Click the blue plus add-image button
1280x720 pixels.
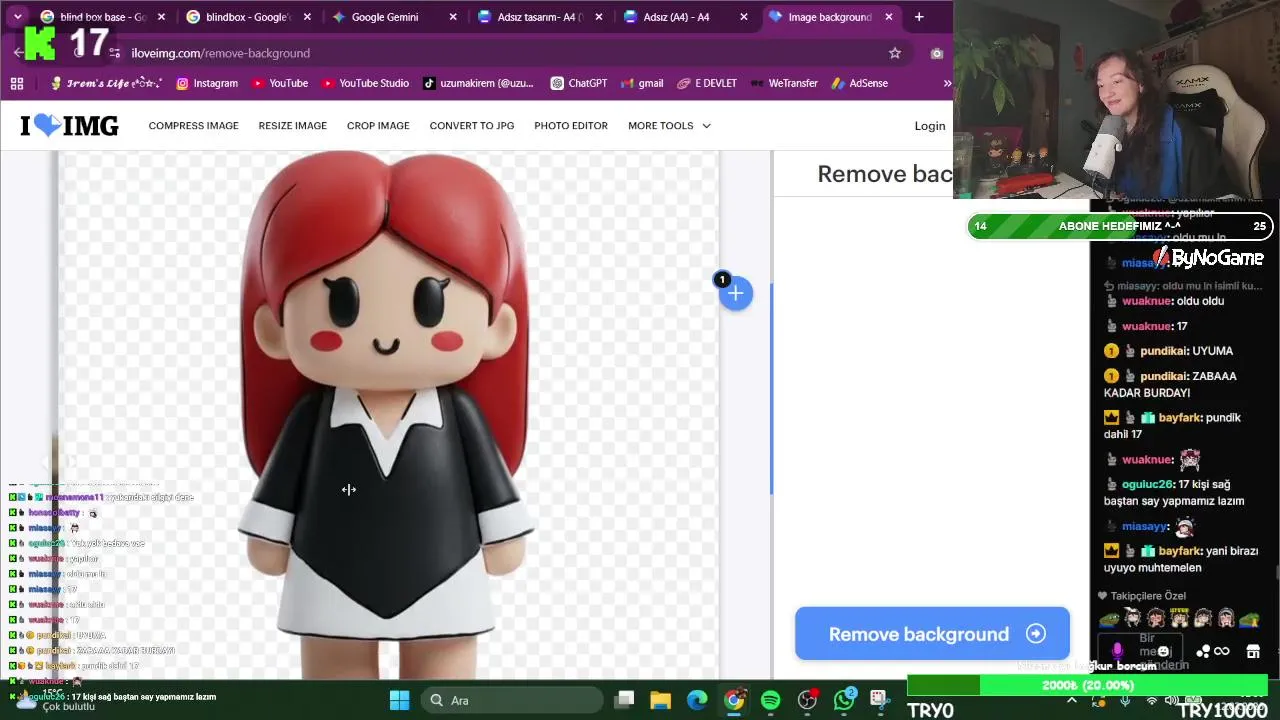tap(735, 293)
